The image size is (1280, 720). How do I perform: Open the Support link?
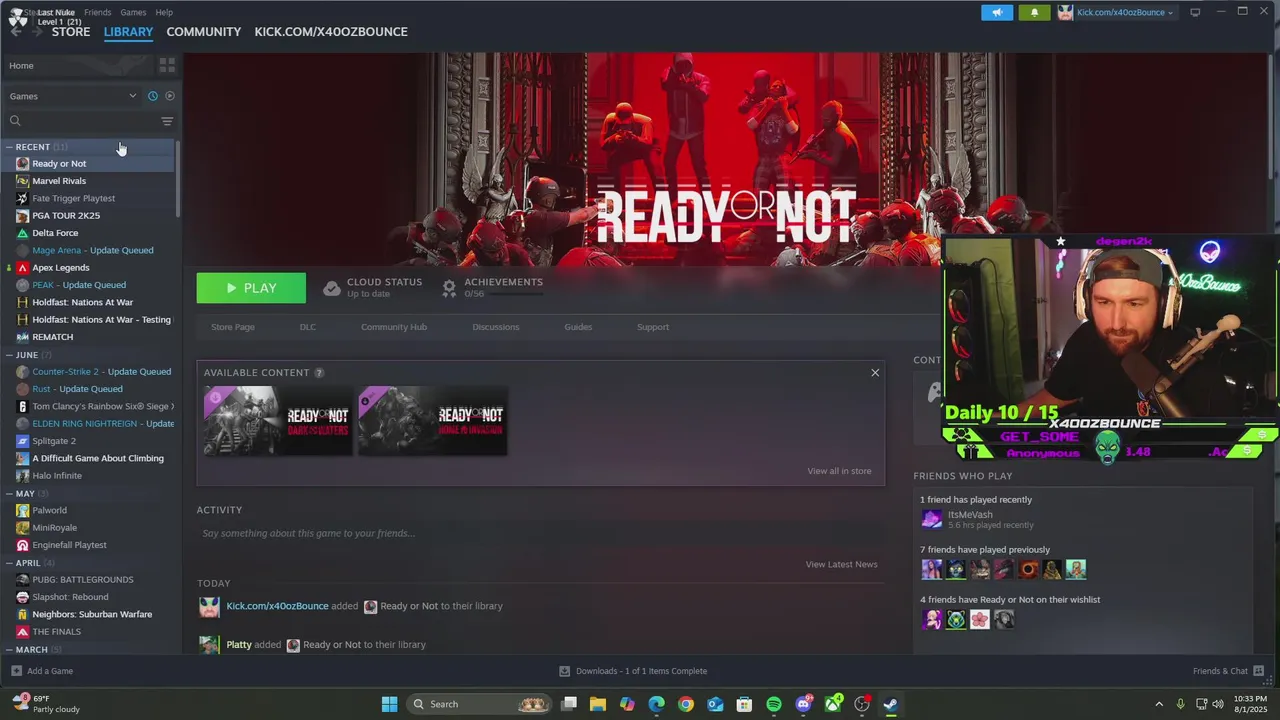[x=653, y=327]
